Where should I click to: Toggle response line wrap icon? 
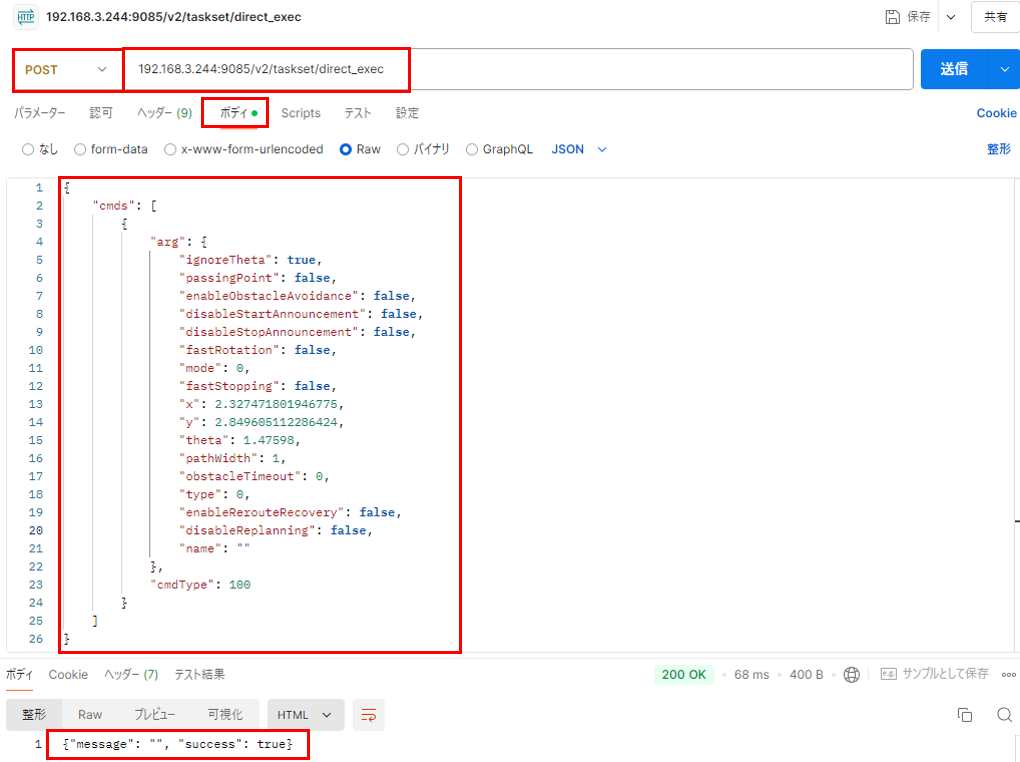pyautogui.click(x=369, y=715)
